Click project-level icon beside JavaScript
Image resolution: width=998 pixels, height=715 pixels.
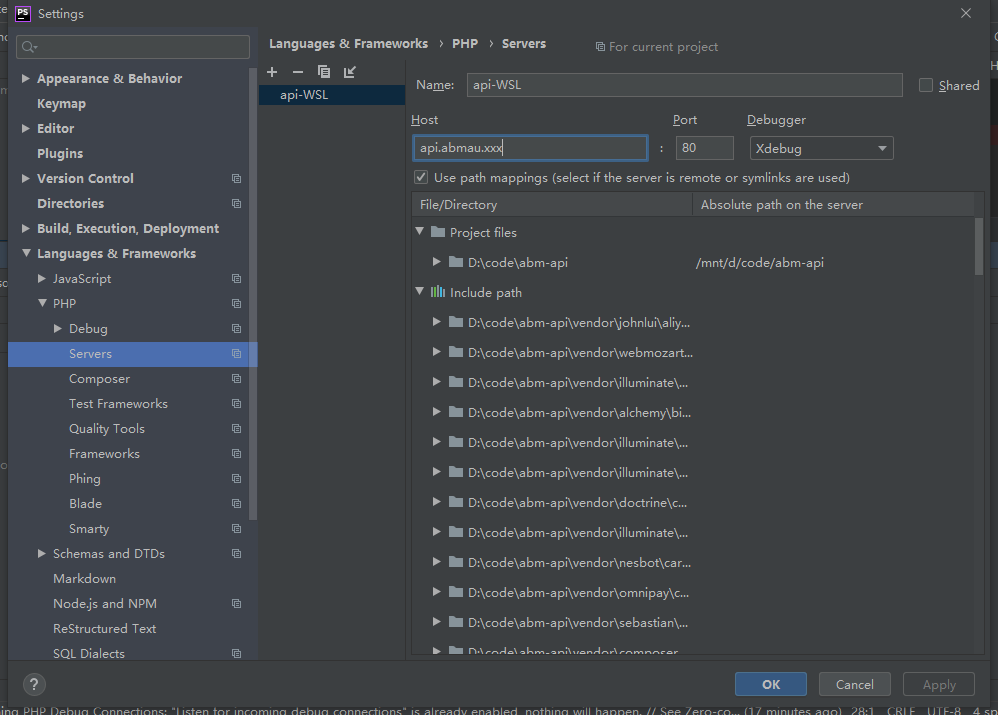point(236,279)
